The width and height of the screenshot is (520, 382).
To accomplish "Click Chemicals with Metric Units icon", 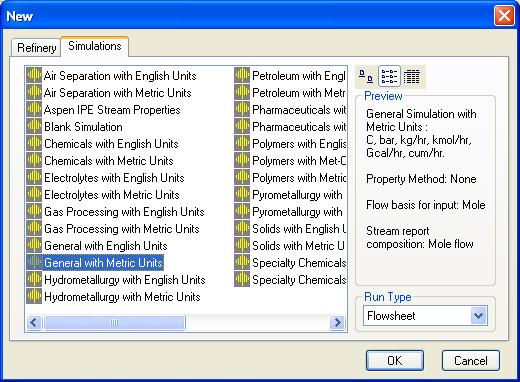I will tap(34, 160).
